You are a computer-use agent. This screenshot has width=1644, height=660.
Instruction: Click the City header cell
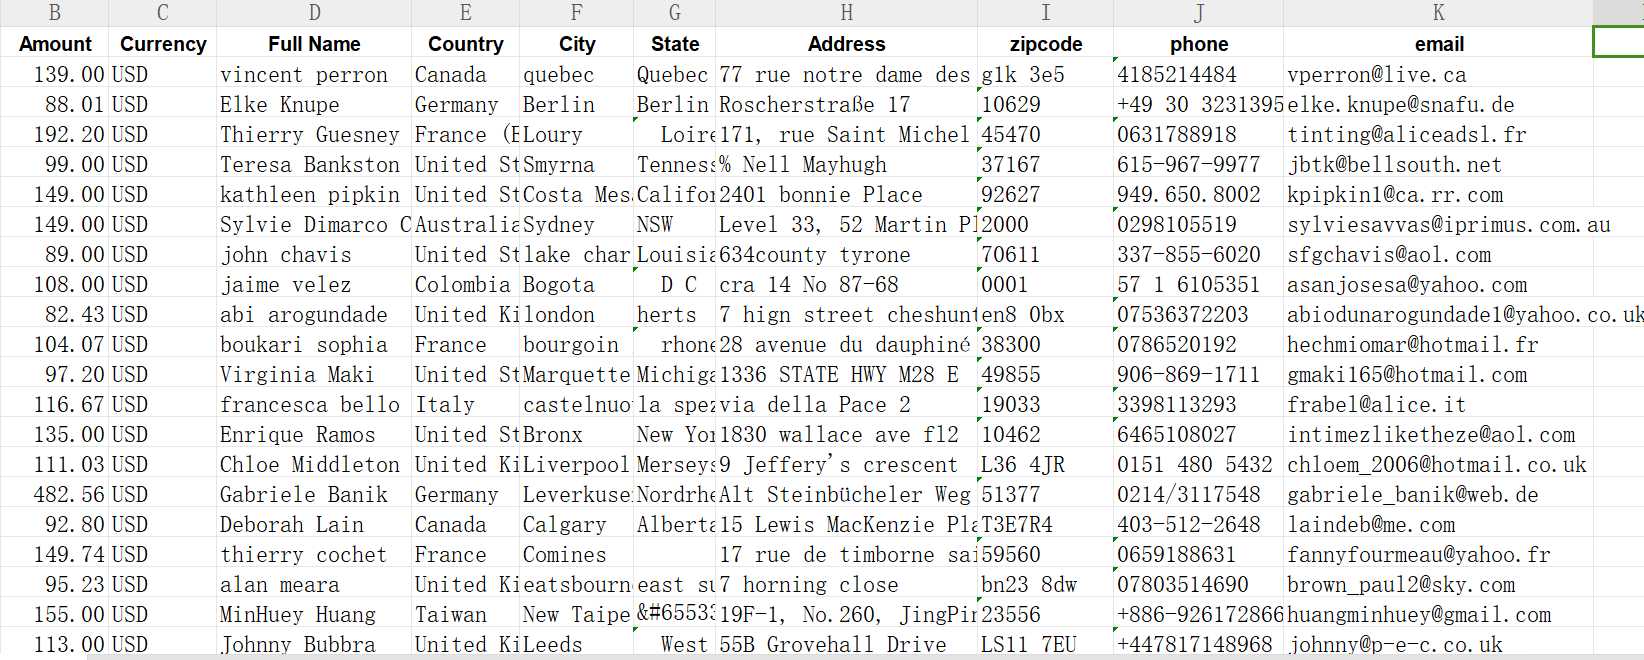pos(576,44)
